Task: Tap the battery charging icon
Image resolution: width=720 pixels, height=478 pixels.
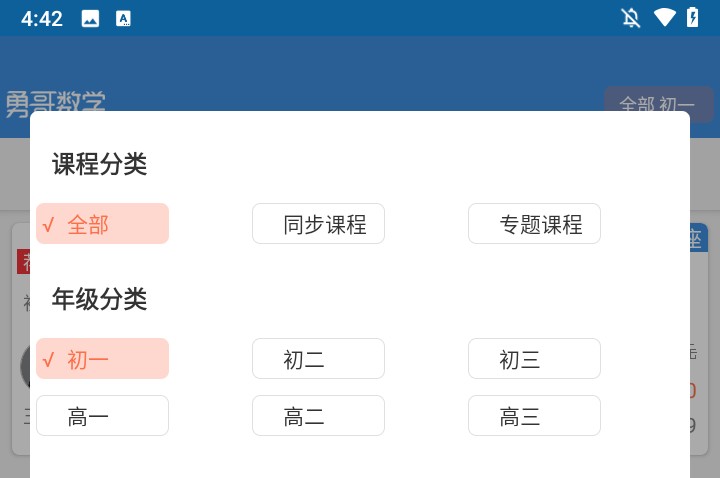Action: [692, 18]
